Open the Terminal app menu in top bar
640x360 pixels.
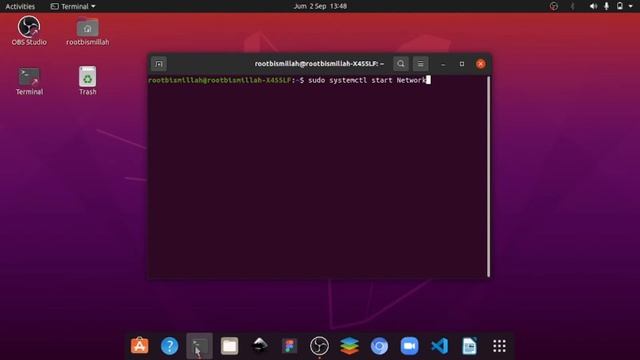pyautogui.click(x=73, y=6)
